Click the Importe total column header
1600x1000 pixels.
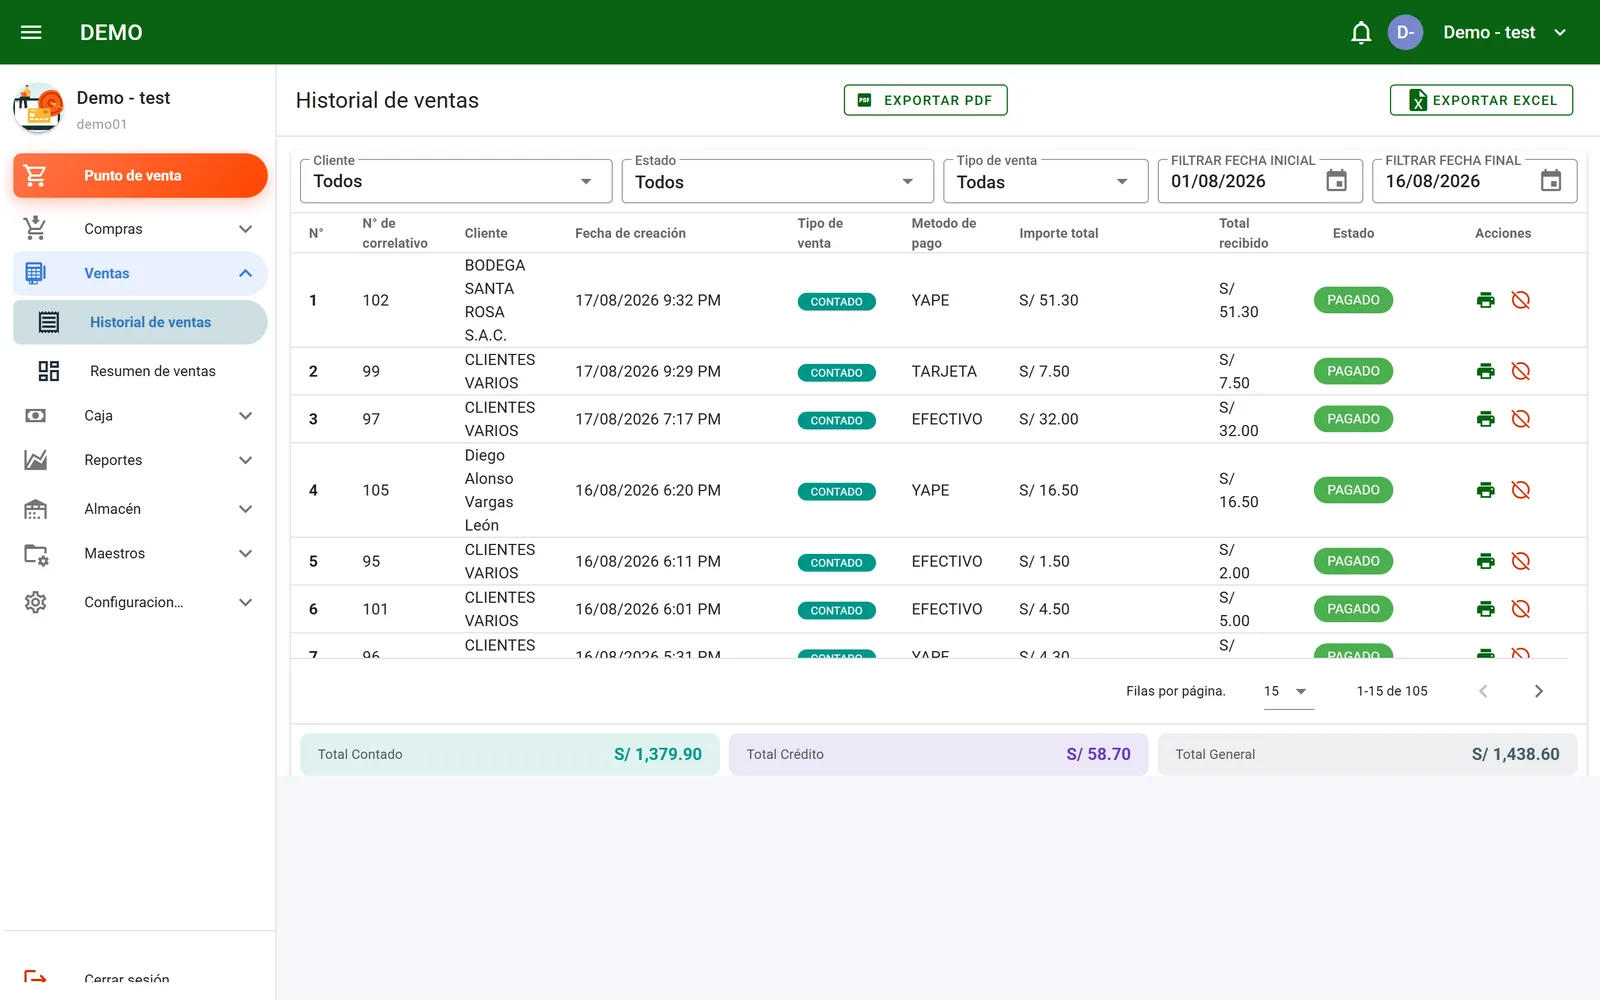1058,233
